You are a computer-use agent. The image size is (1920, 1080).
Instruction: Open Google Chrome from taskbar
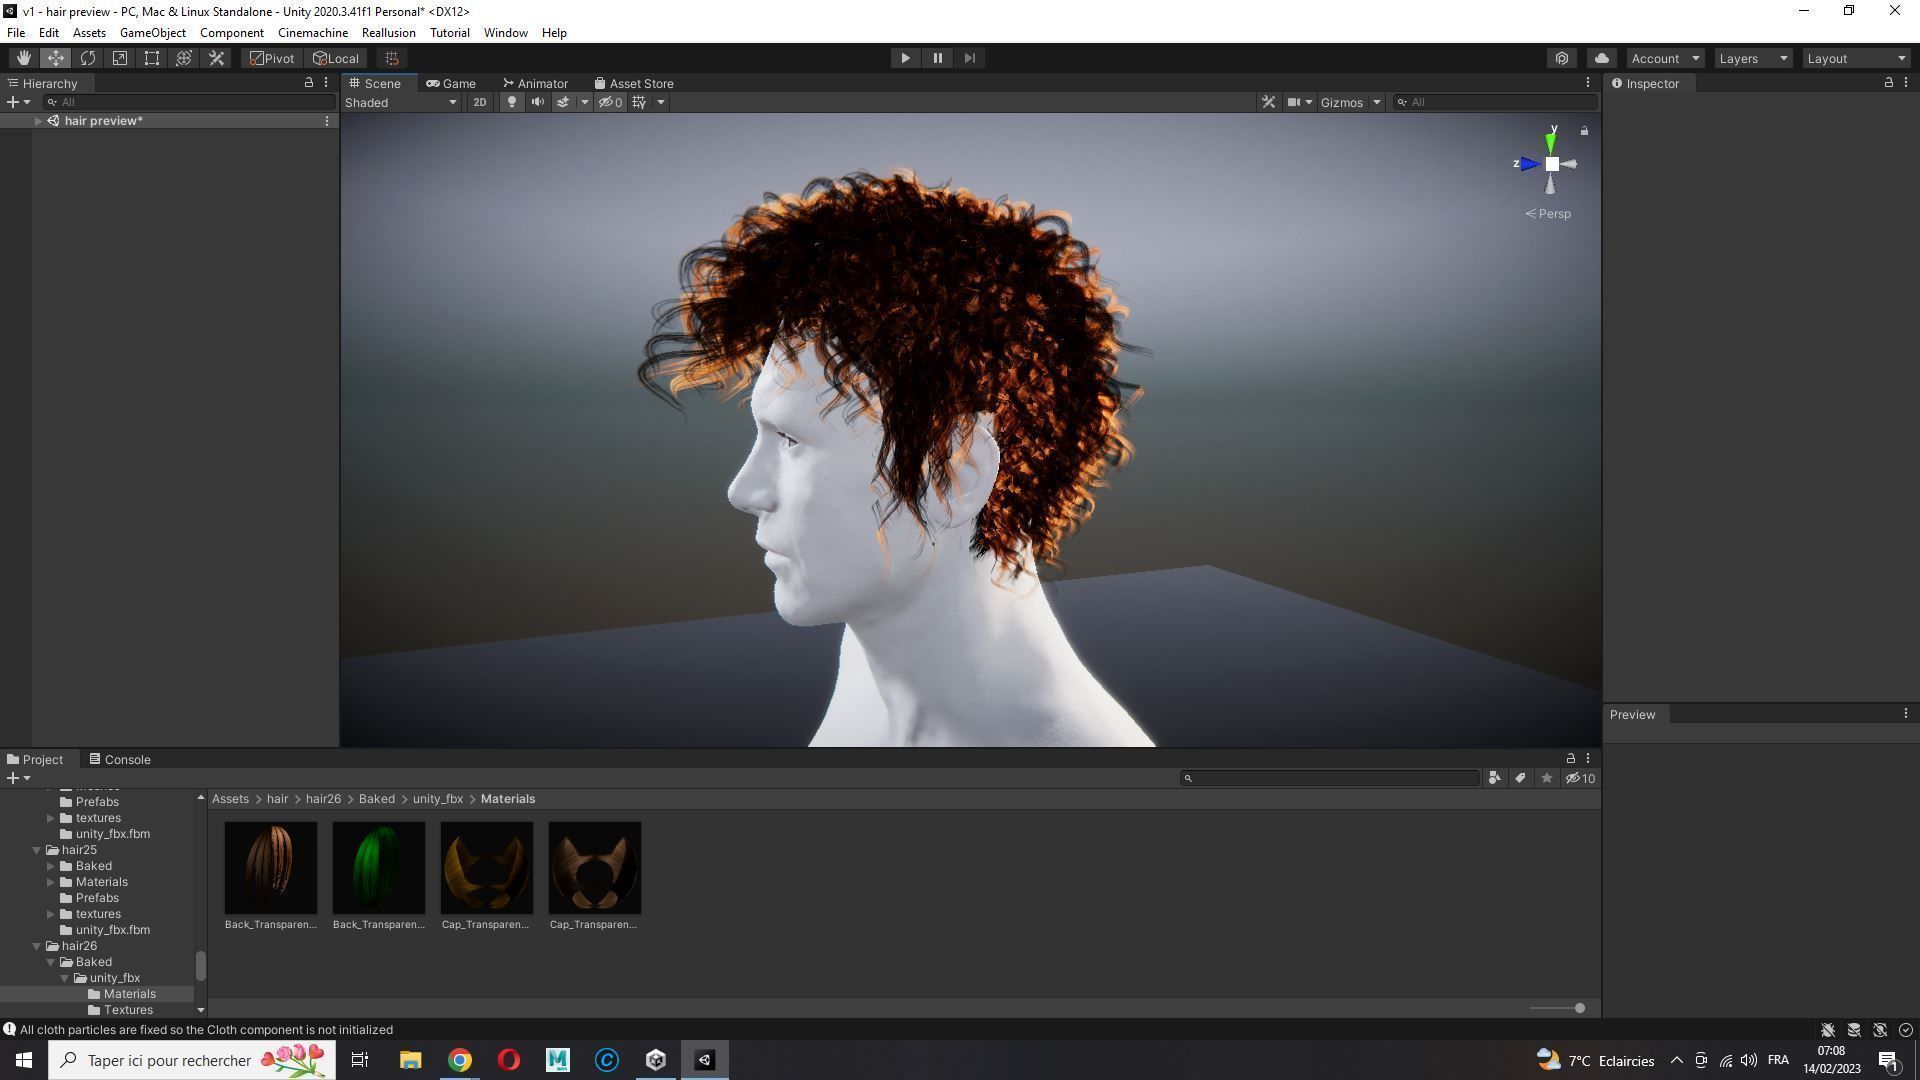[459, 1060]
